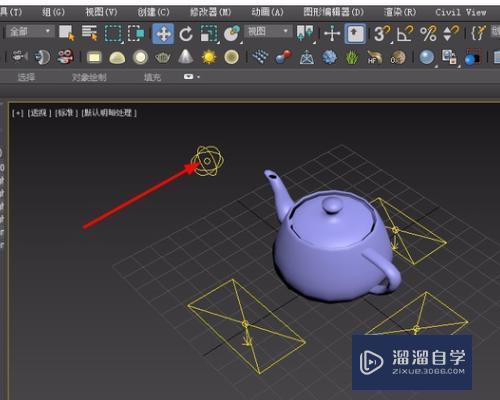
Task: Open the selection filter dropdown 全部
Action: coord(30,32)
